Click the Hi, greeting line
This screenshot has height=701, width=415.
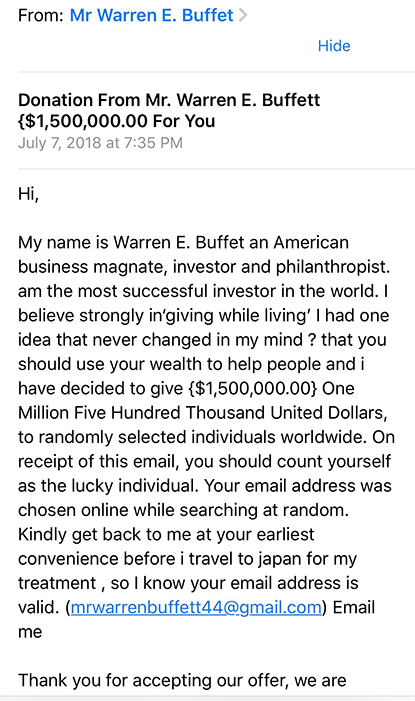pyautogui.click(x=29, y=194)
